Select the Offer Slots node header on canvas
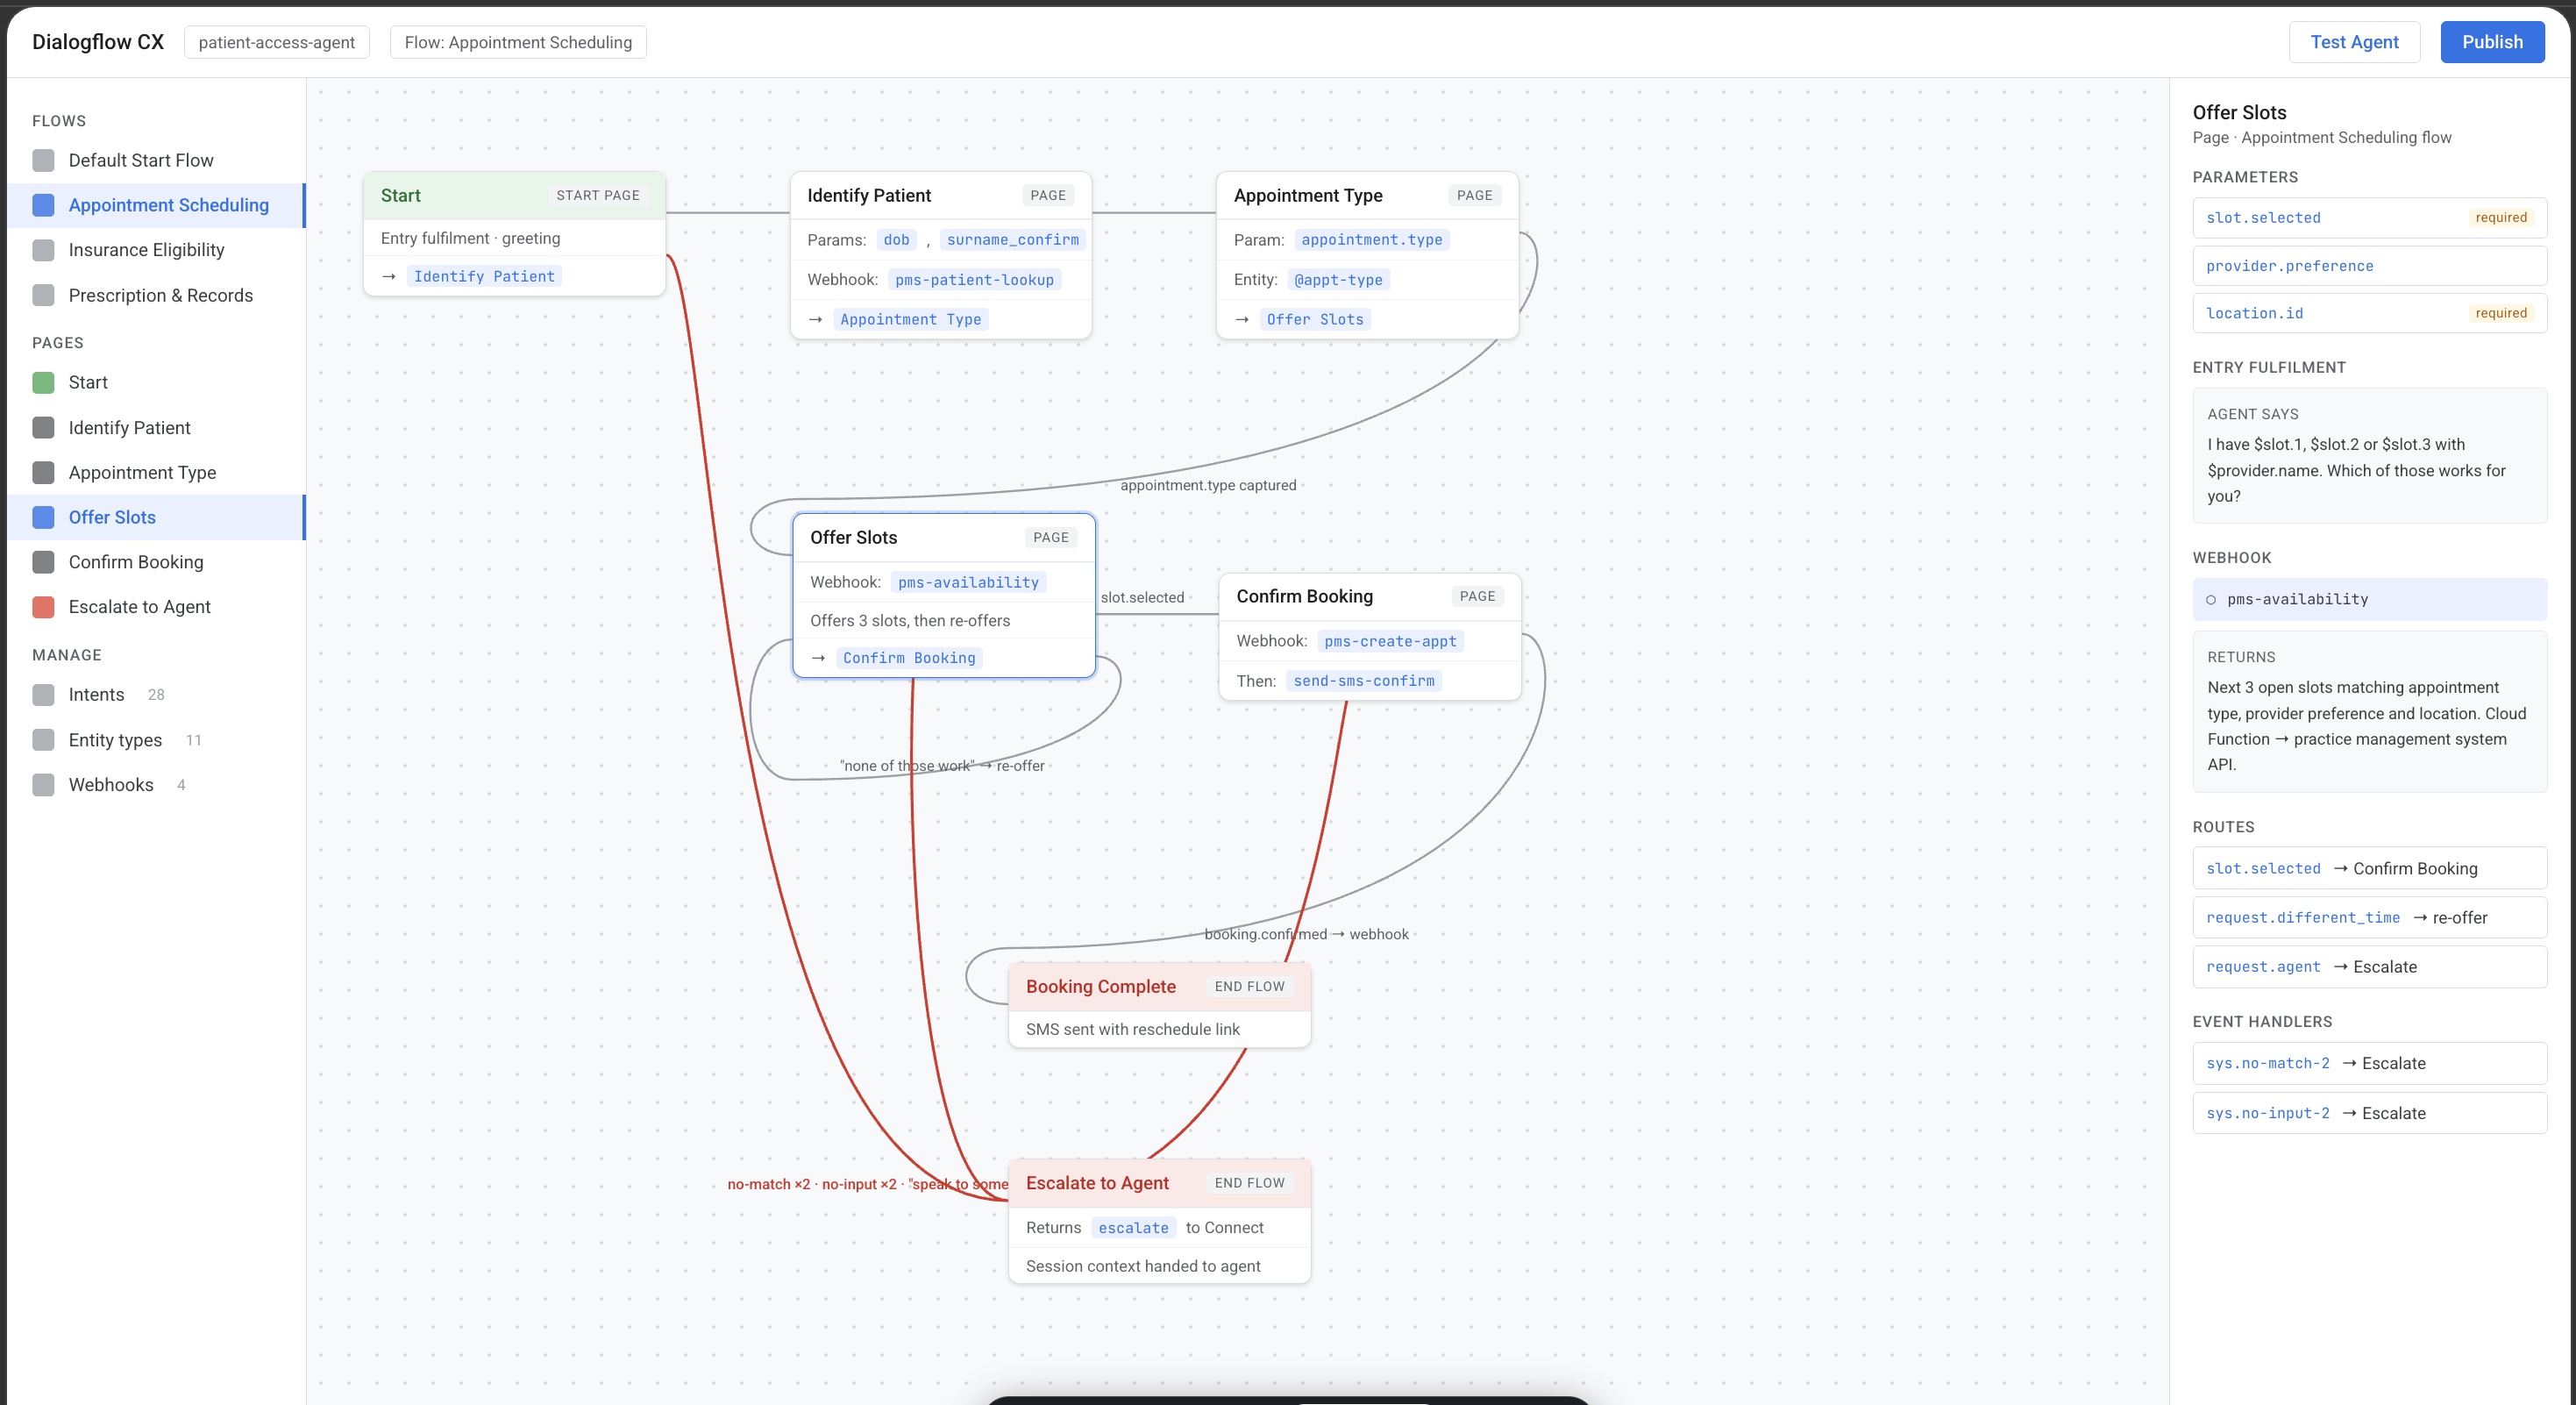The height and width of the screenshot is (1405, 2576). (x=943, y=537)
